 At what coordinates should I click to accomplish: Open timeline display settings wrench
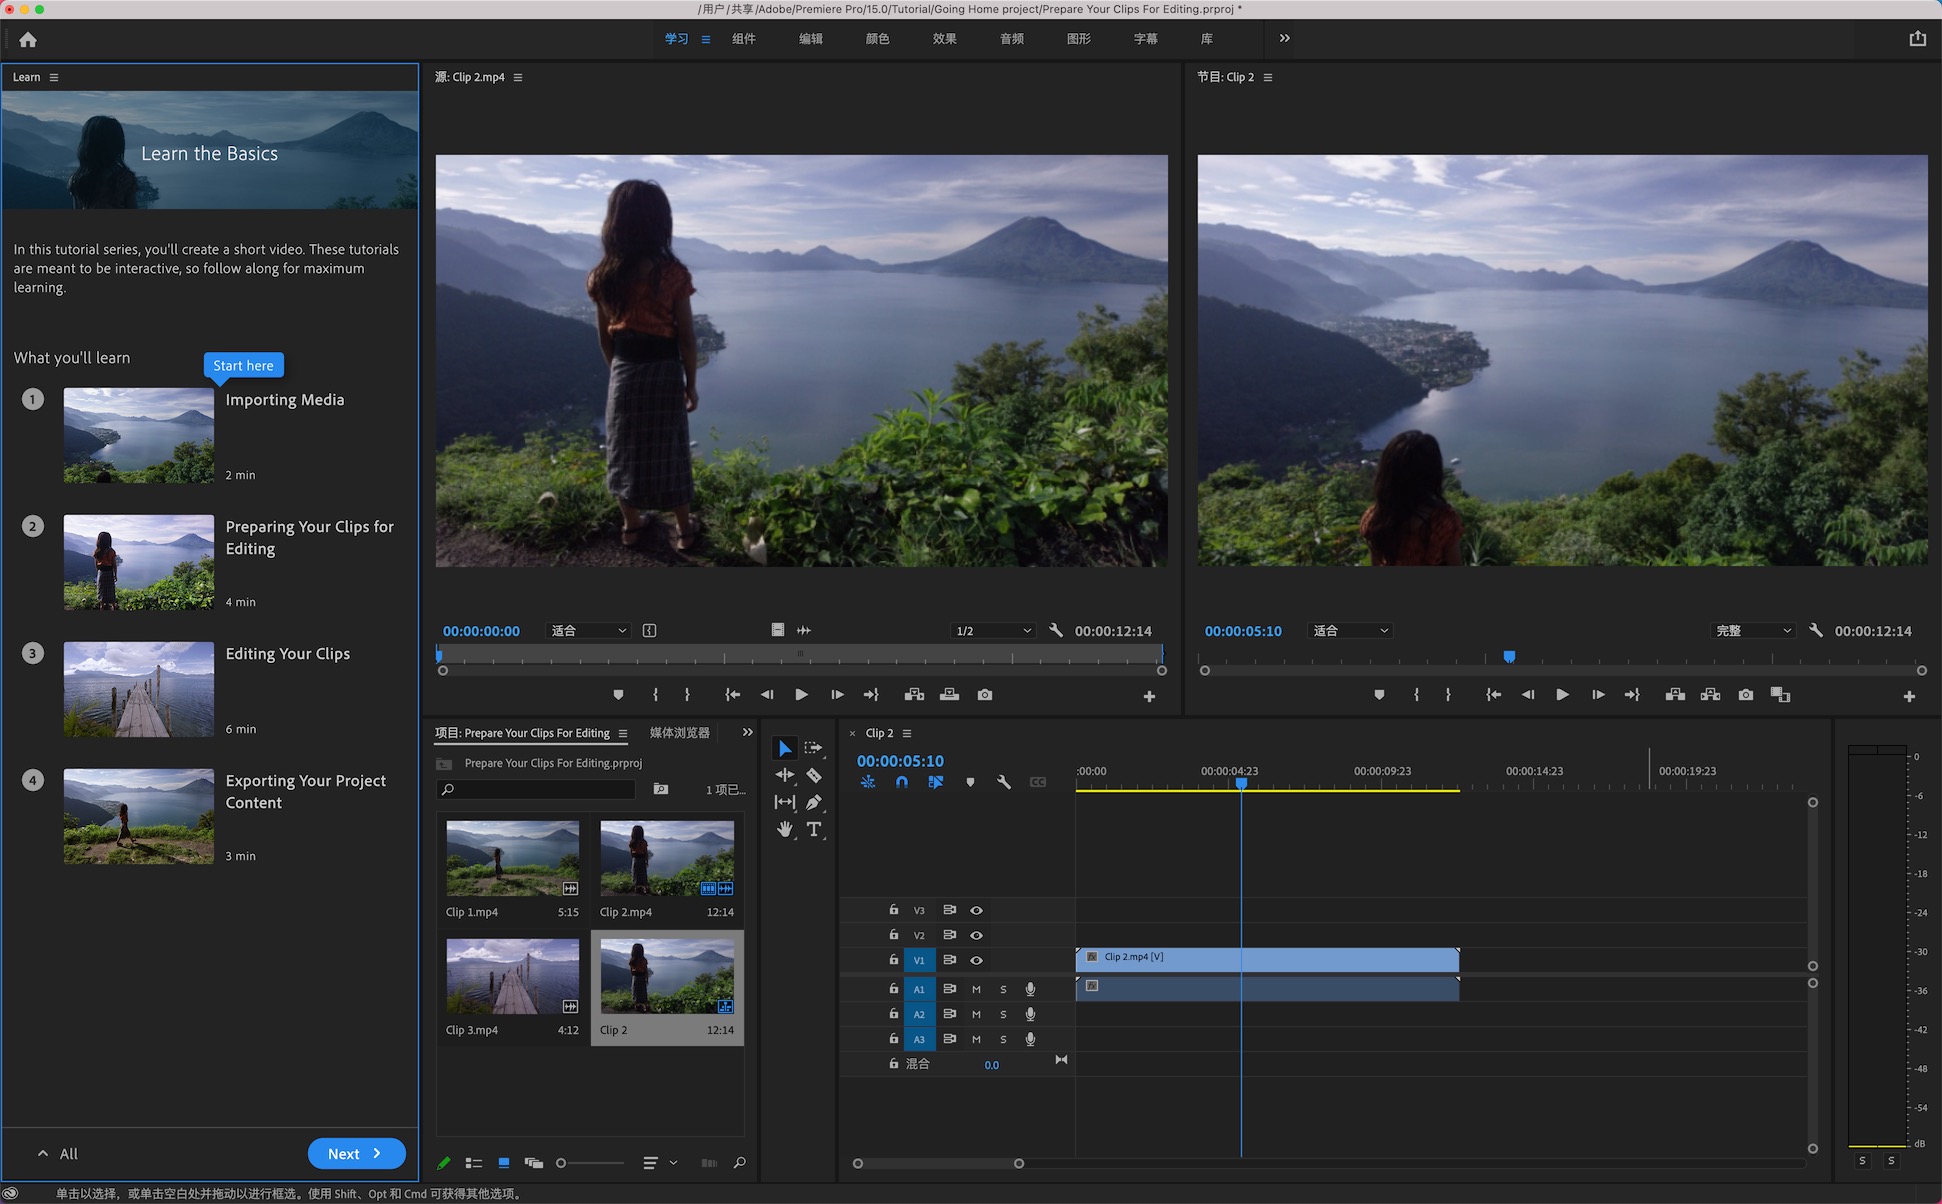point(1003,782)
